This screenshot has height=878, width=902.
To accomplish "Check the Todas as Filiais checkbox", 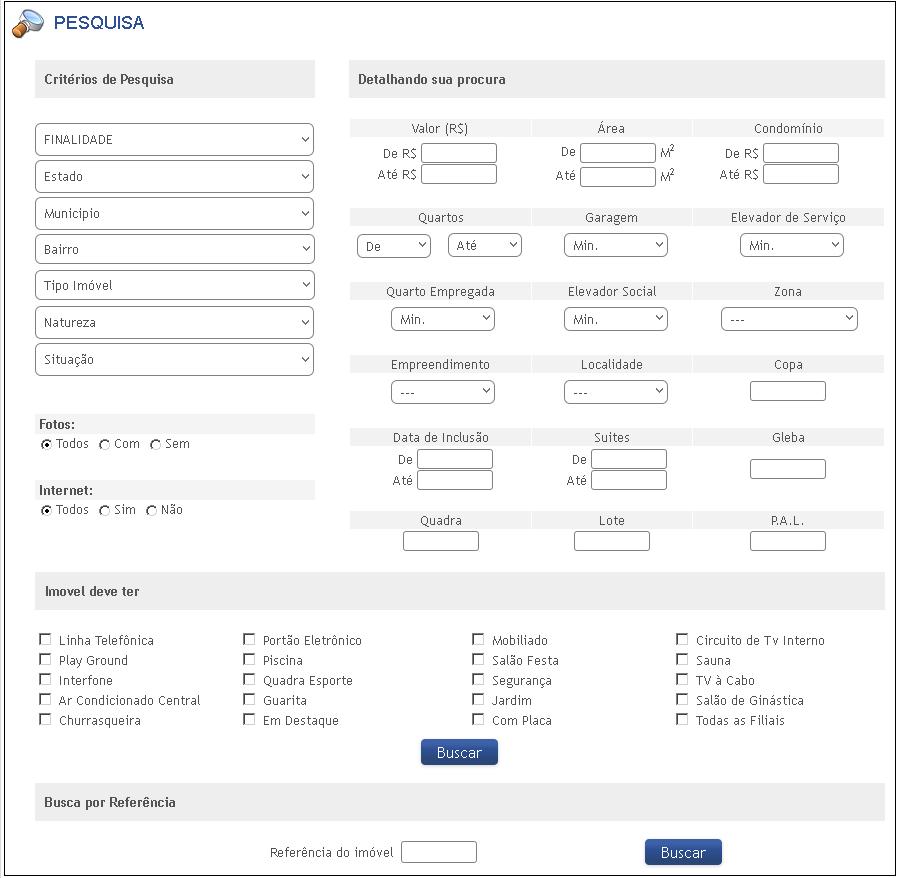I will coord(683,720).
